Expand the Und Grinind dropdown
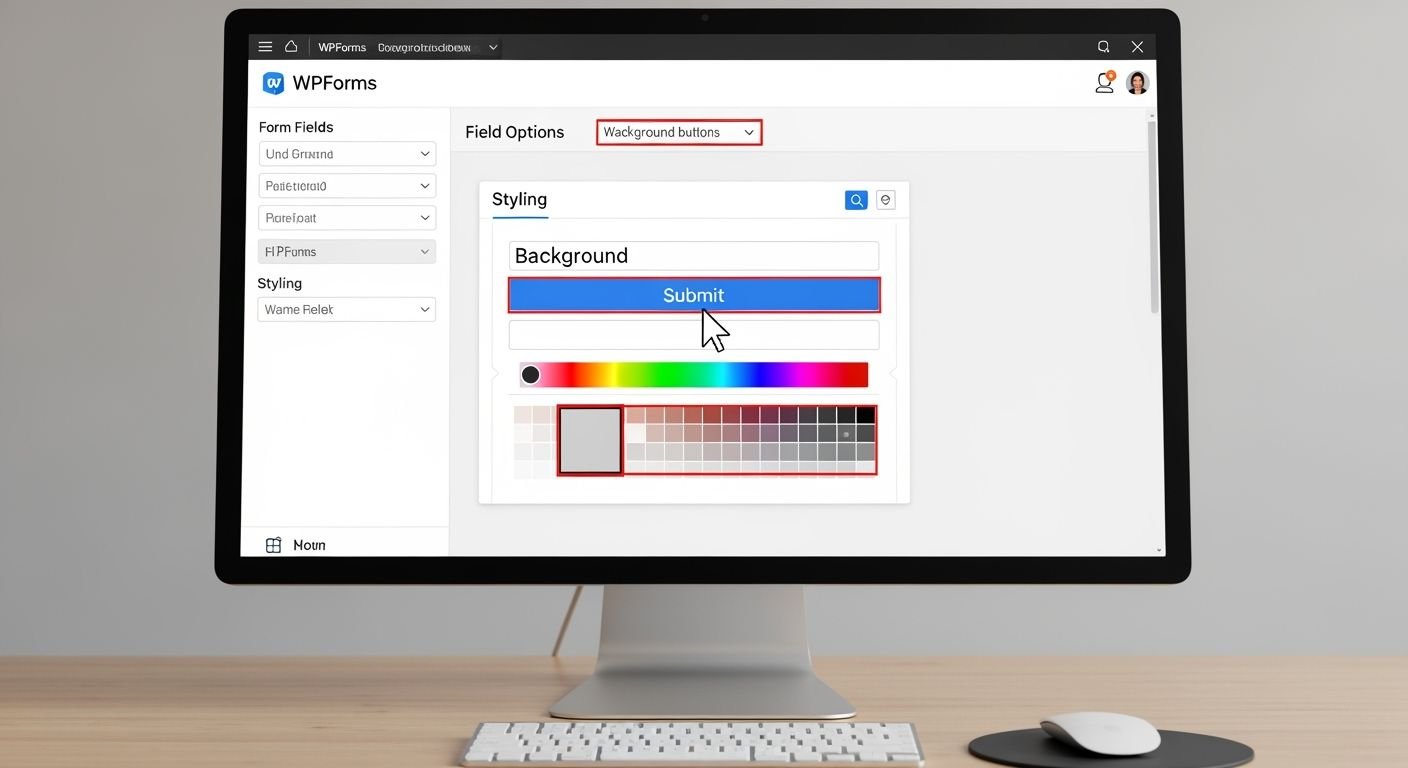 click(347, 154)
